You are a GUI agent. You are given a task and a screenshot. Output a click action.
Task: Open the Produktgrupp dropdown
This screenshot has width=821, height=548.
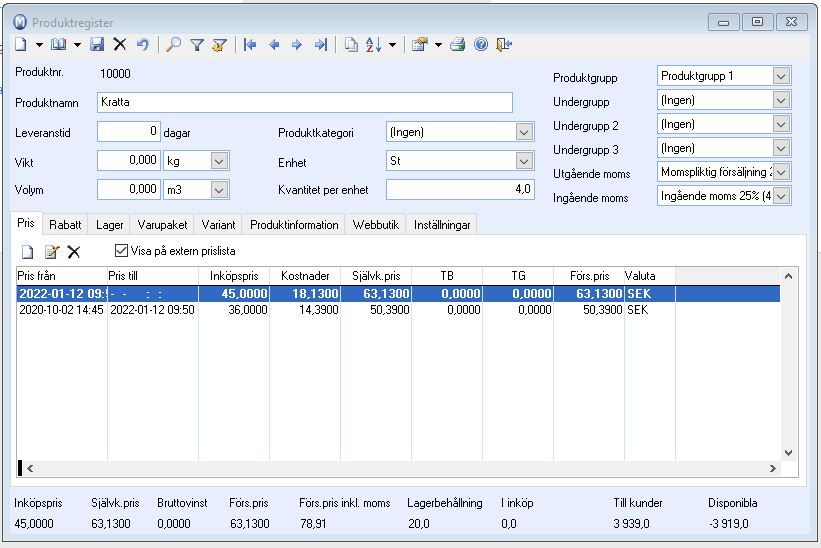(x=781, y=76)
